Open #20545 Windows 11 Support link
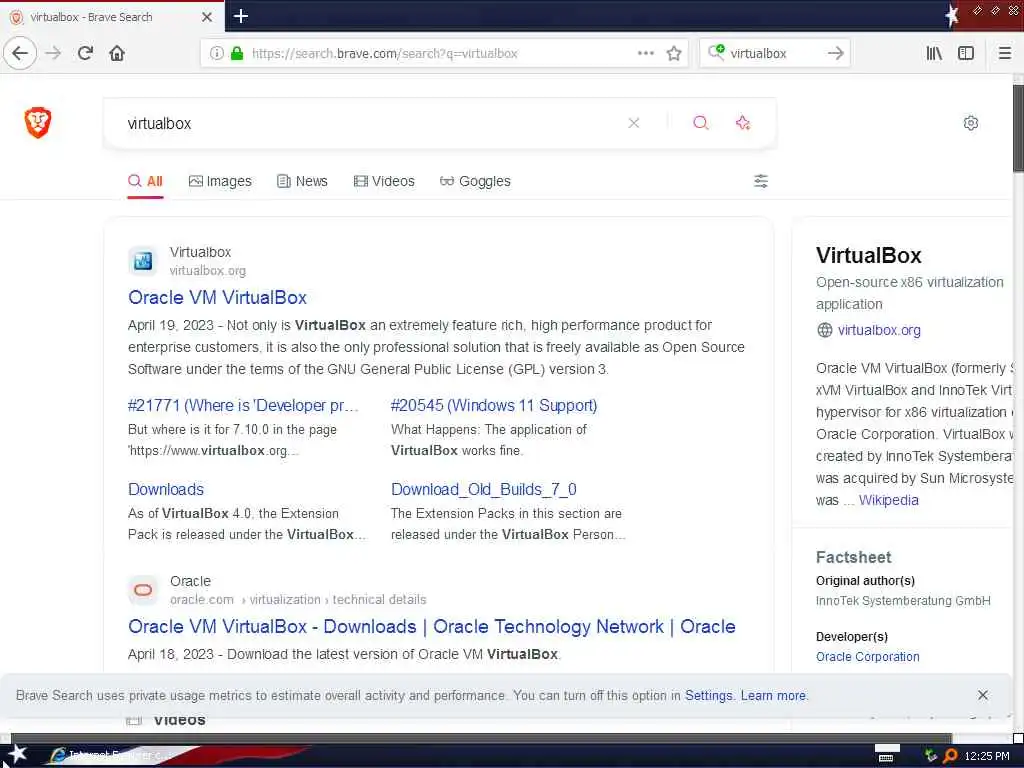 (x=494, y=406)
